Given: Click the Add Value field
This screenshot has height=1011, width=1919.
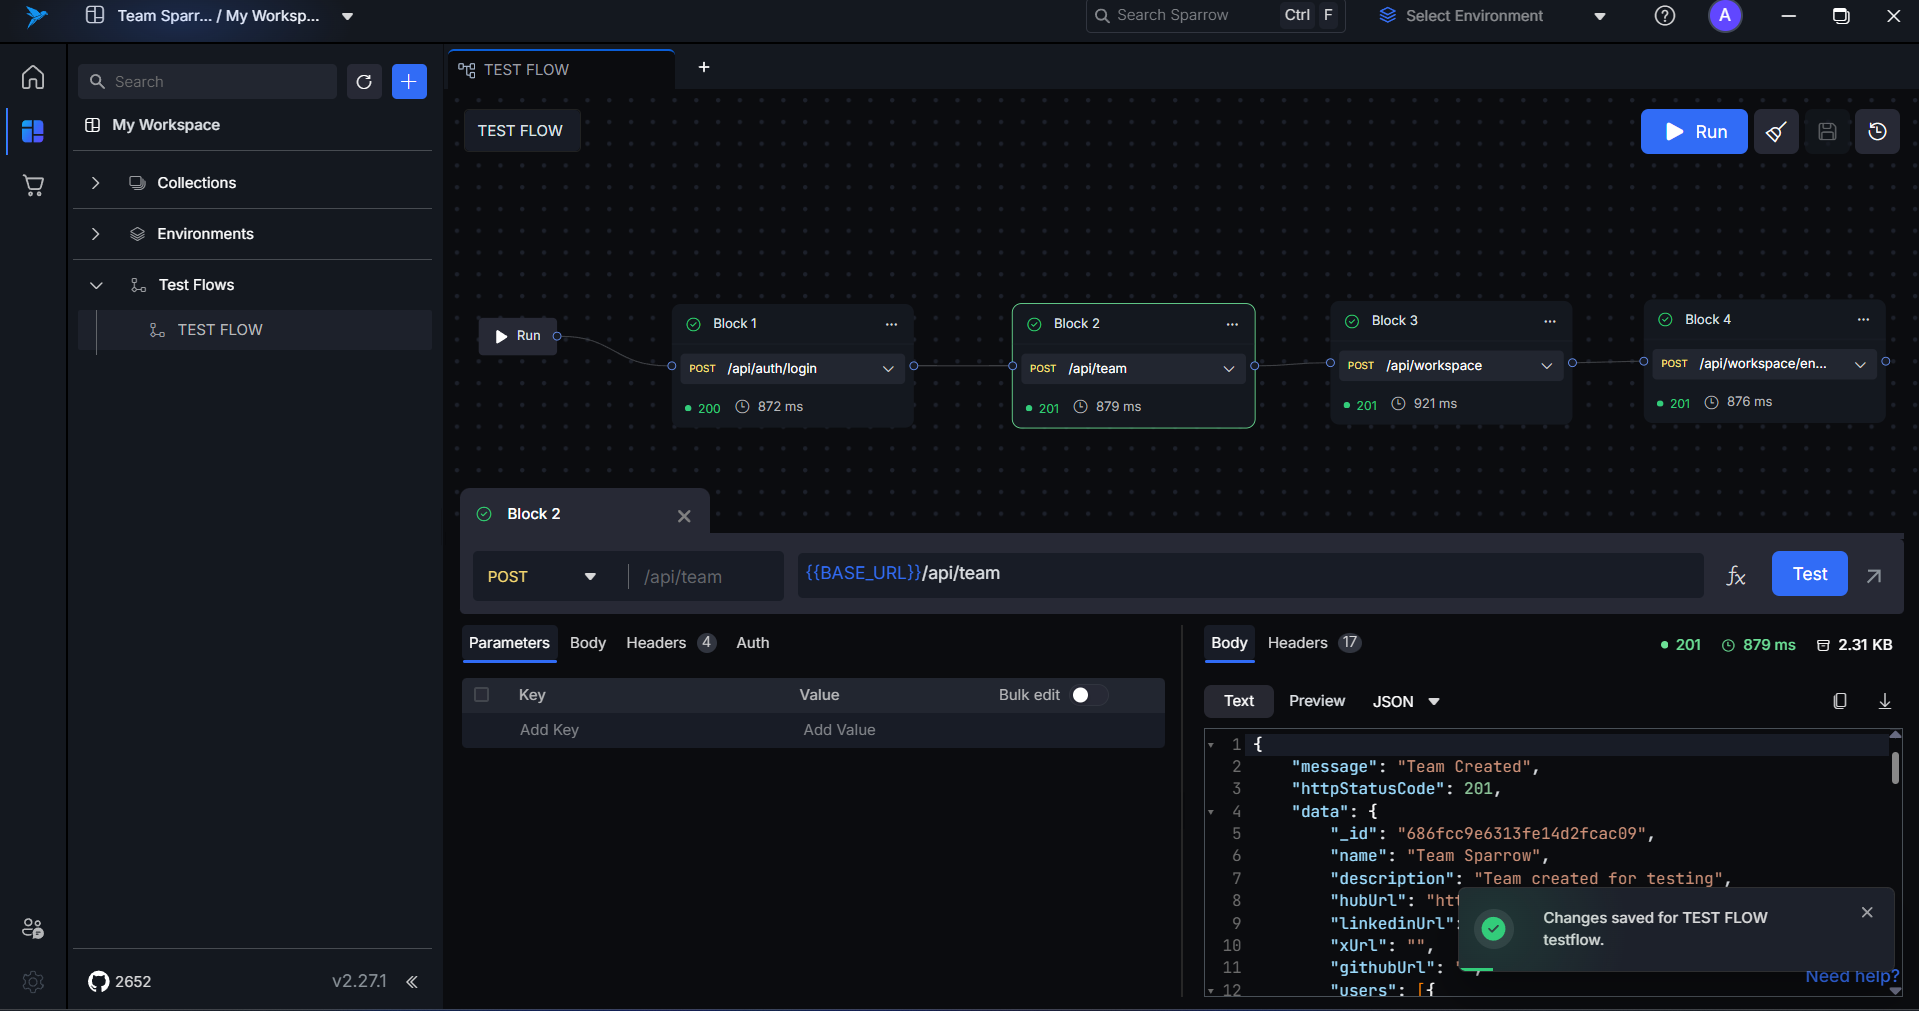Looking at the screenshot, I should tap(839, 730).
